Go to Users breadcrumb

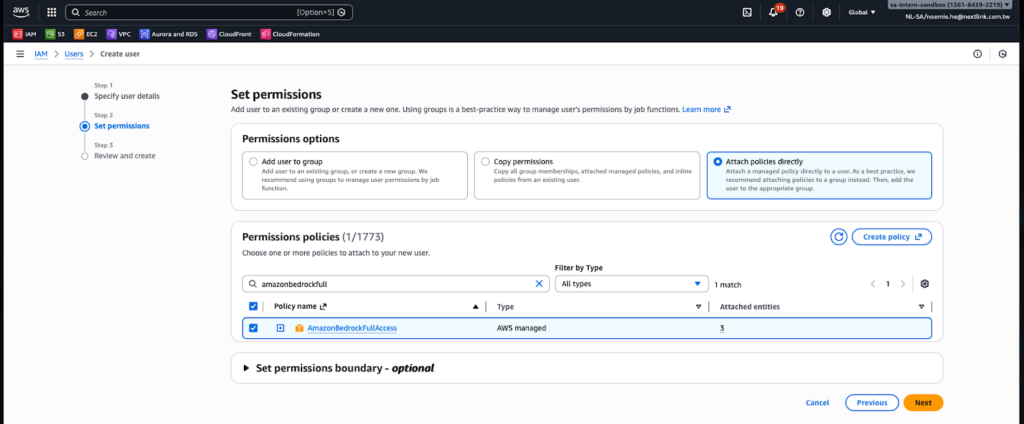pyautogui.click(x=74, y=54)
